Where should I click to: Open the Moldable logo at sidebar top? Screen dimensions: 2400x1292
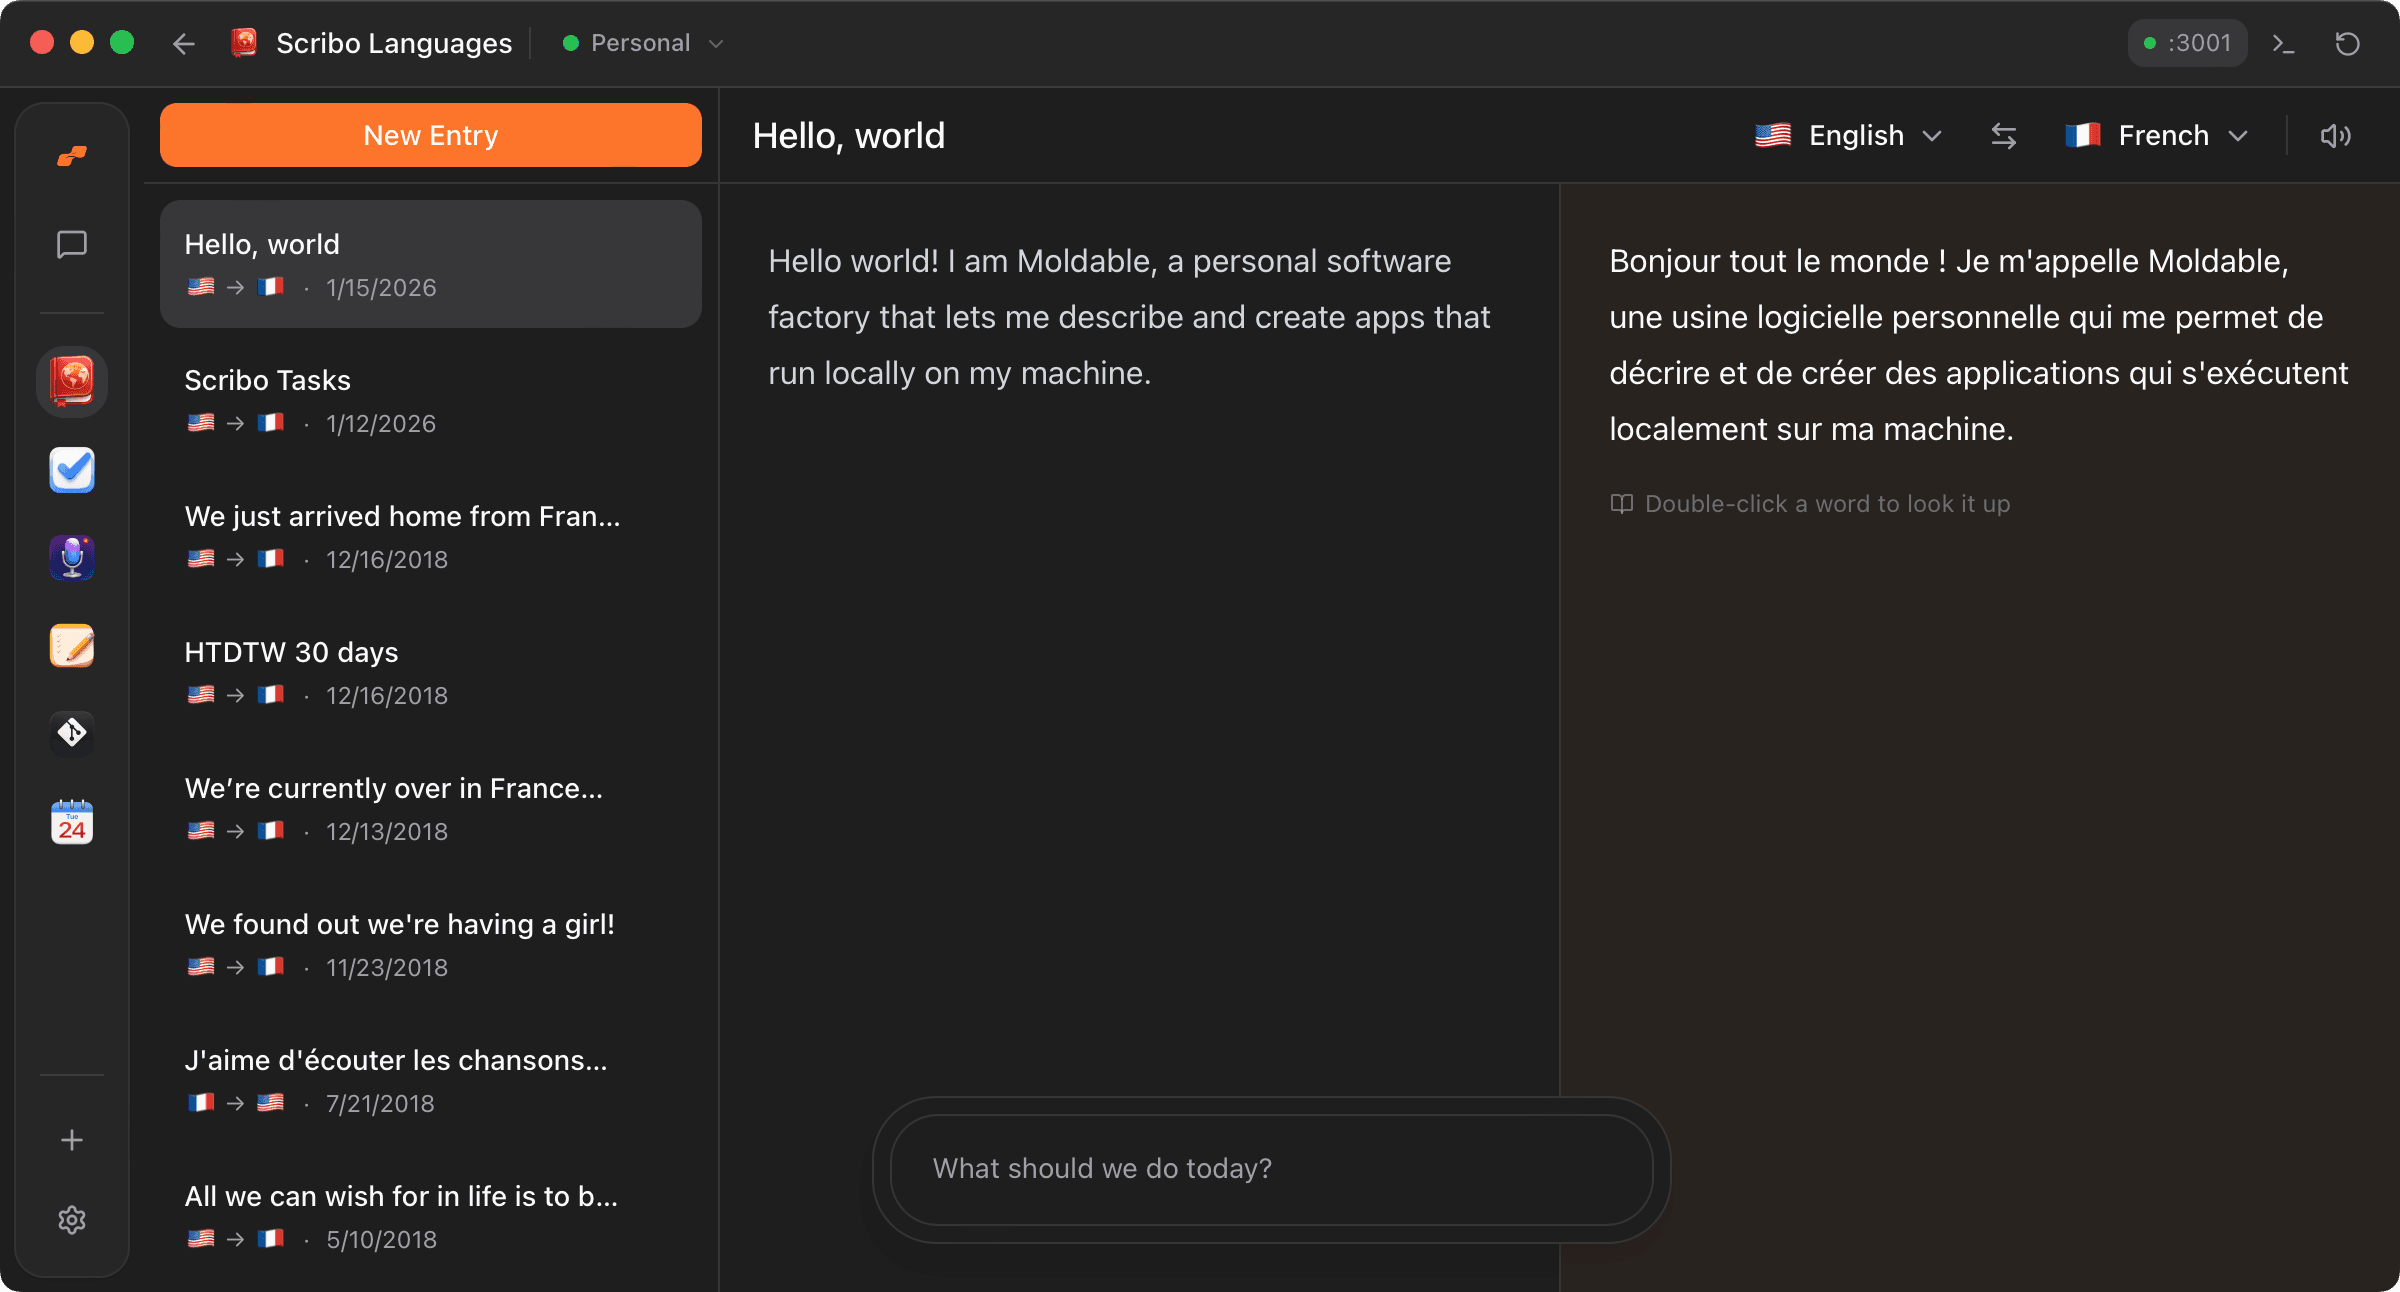pos(71,155)
